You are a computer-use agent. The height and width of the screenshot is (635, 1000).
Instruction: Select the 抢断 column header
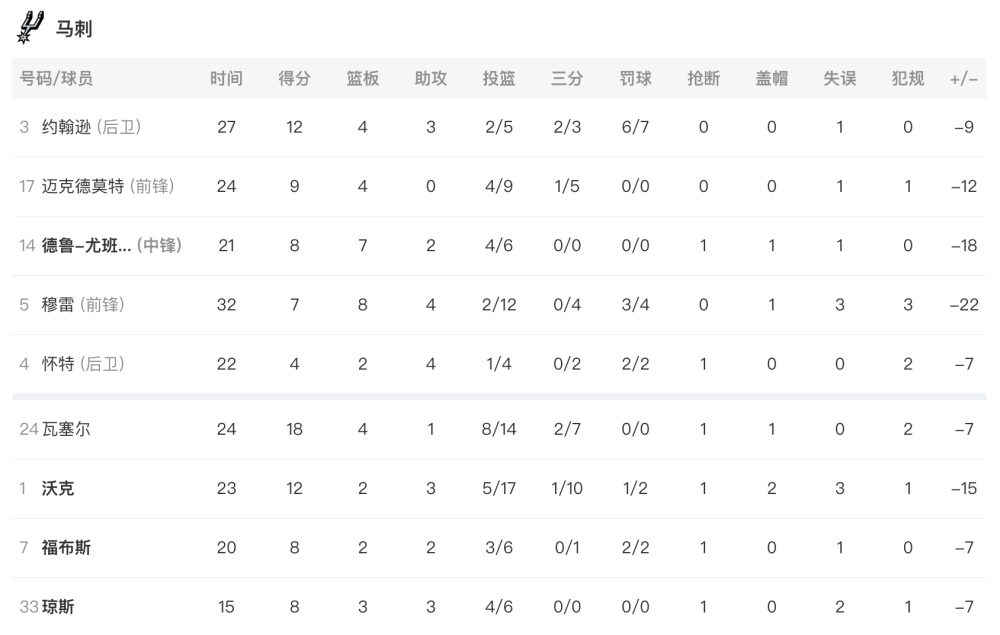tap(703, 78)
